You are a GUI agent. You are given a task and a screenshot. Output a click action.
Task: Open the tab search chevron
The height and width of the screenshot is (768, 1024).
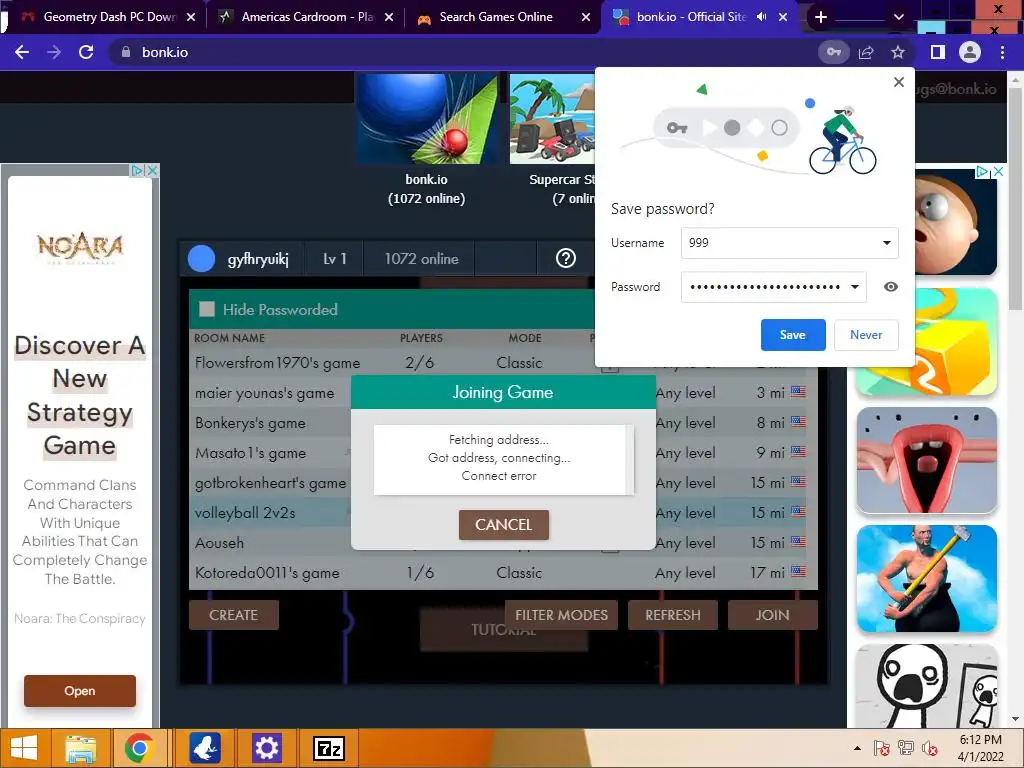(899, 17)
